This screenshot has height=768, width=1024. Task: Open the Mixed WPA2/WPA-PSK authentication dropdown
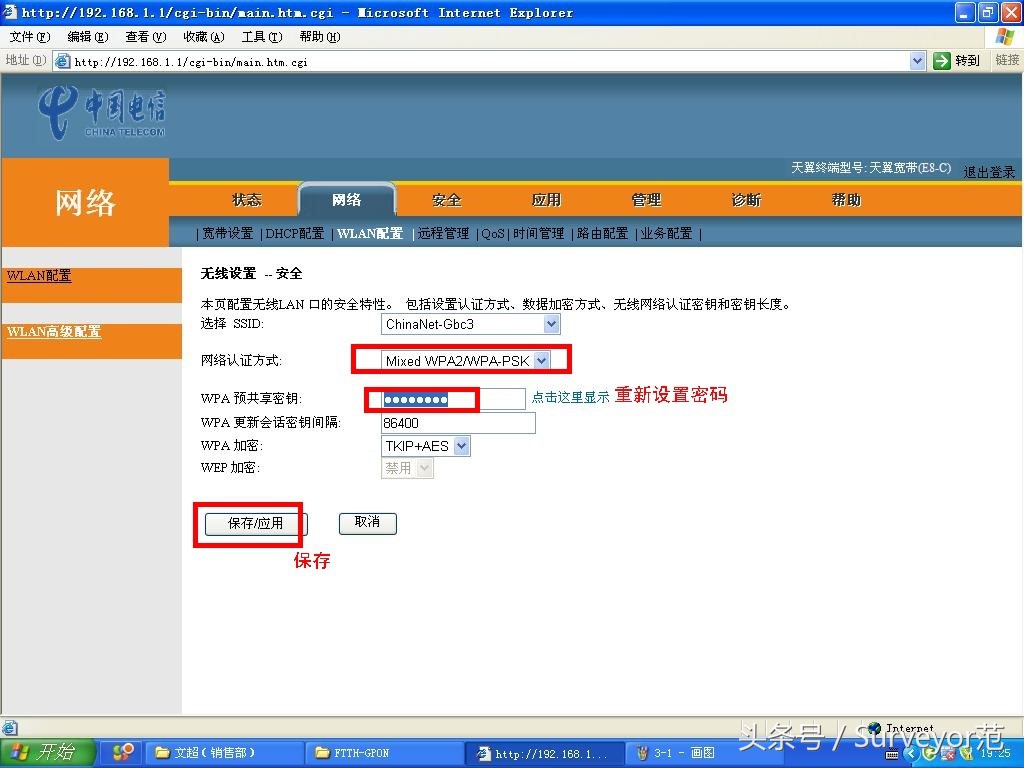coord(540,360)
